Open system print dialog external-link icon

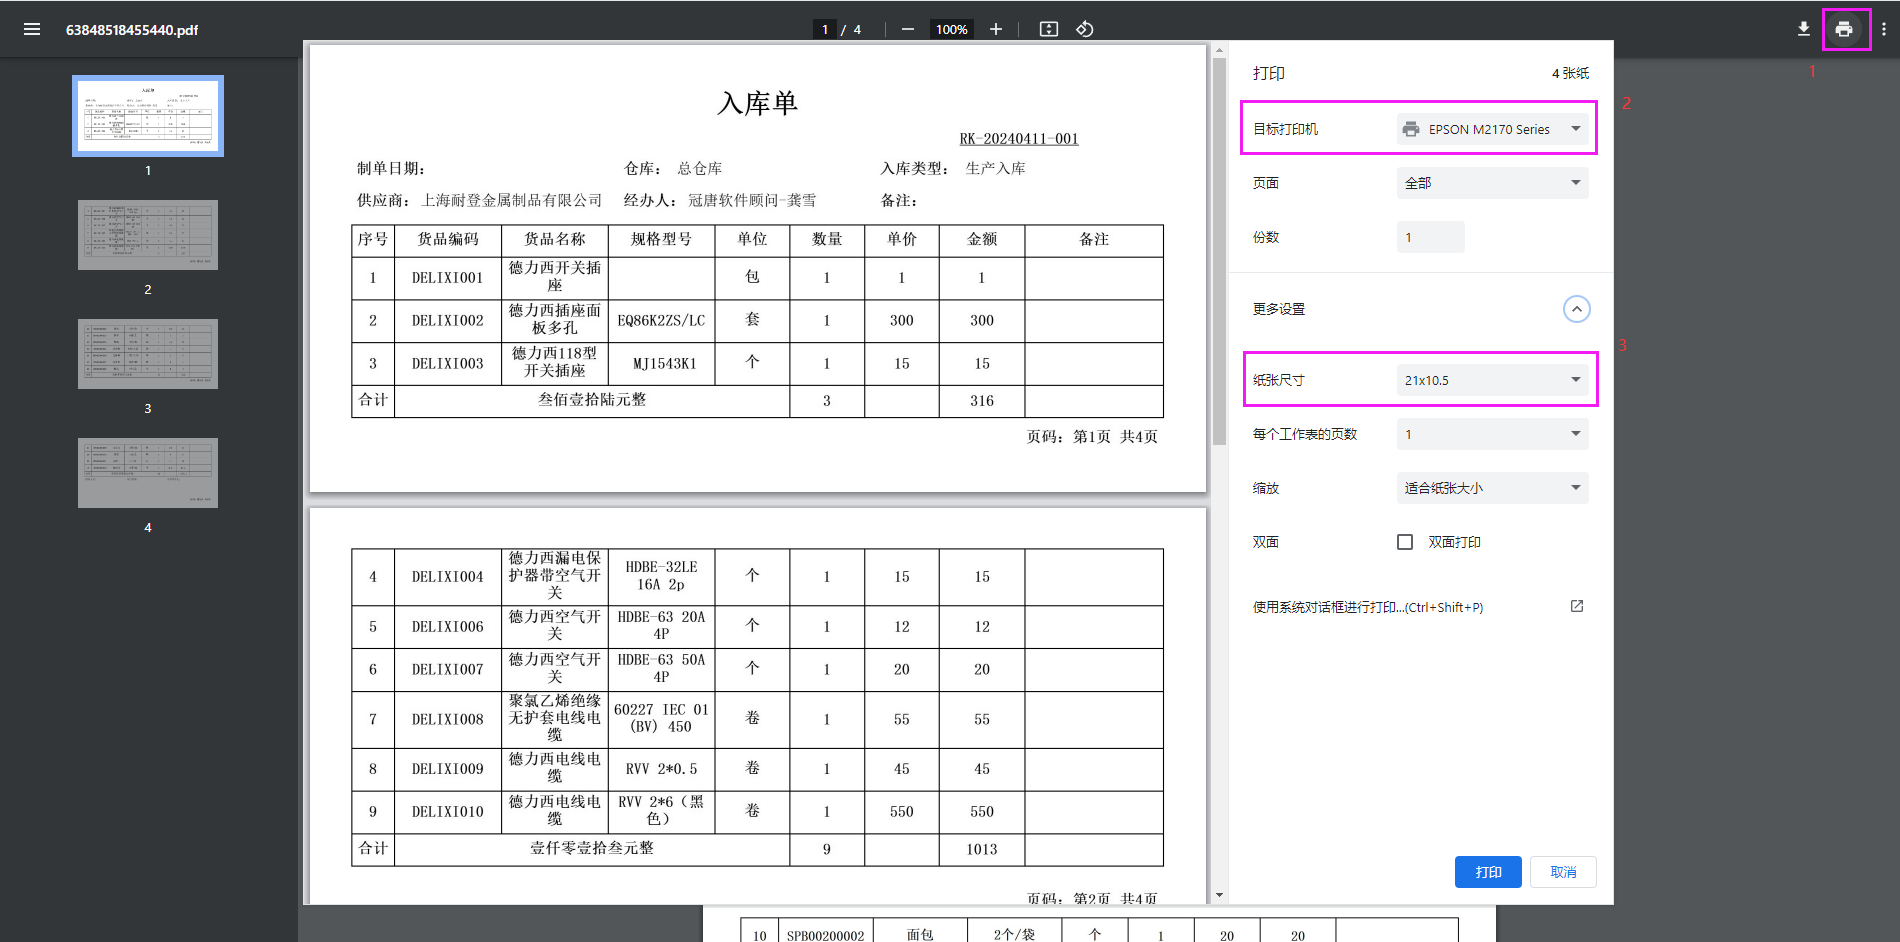1577,606
